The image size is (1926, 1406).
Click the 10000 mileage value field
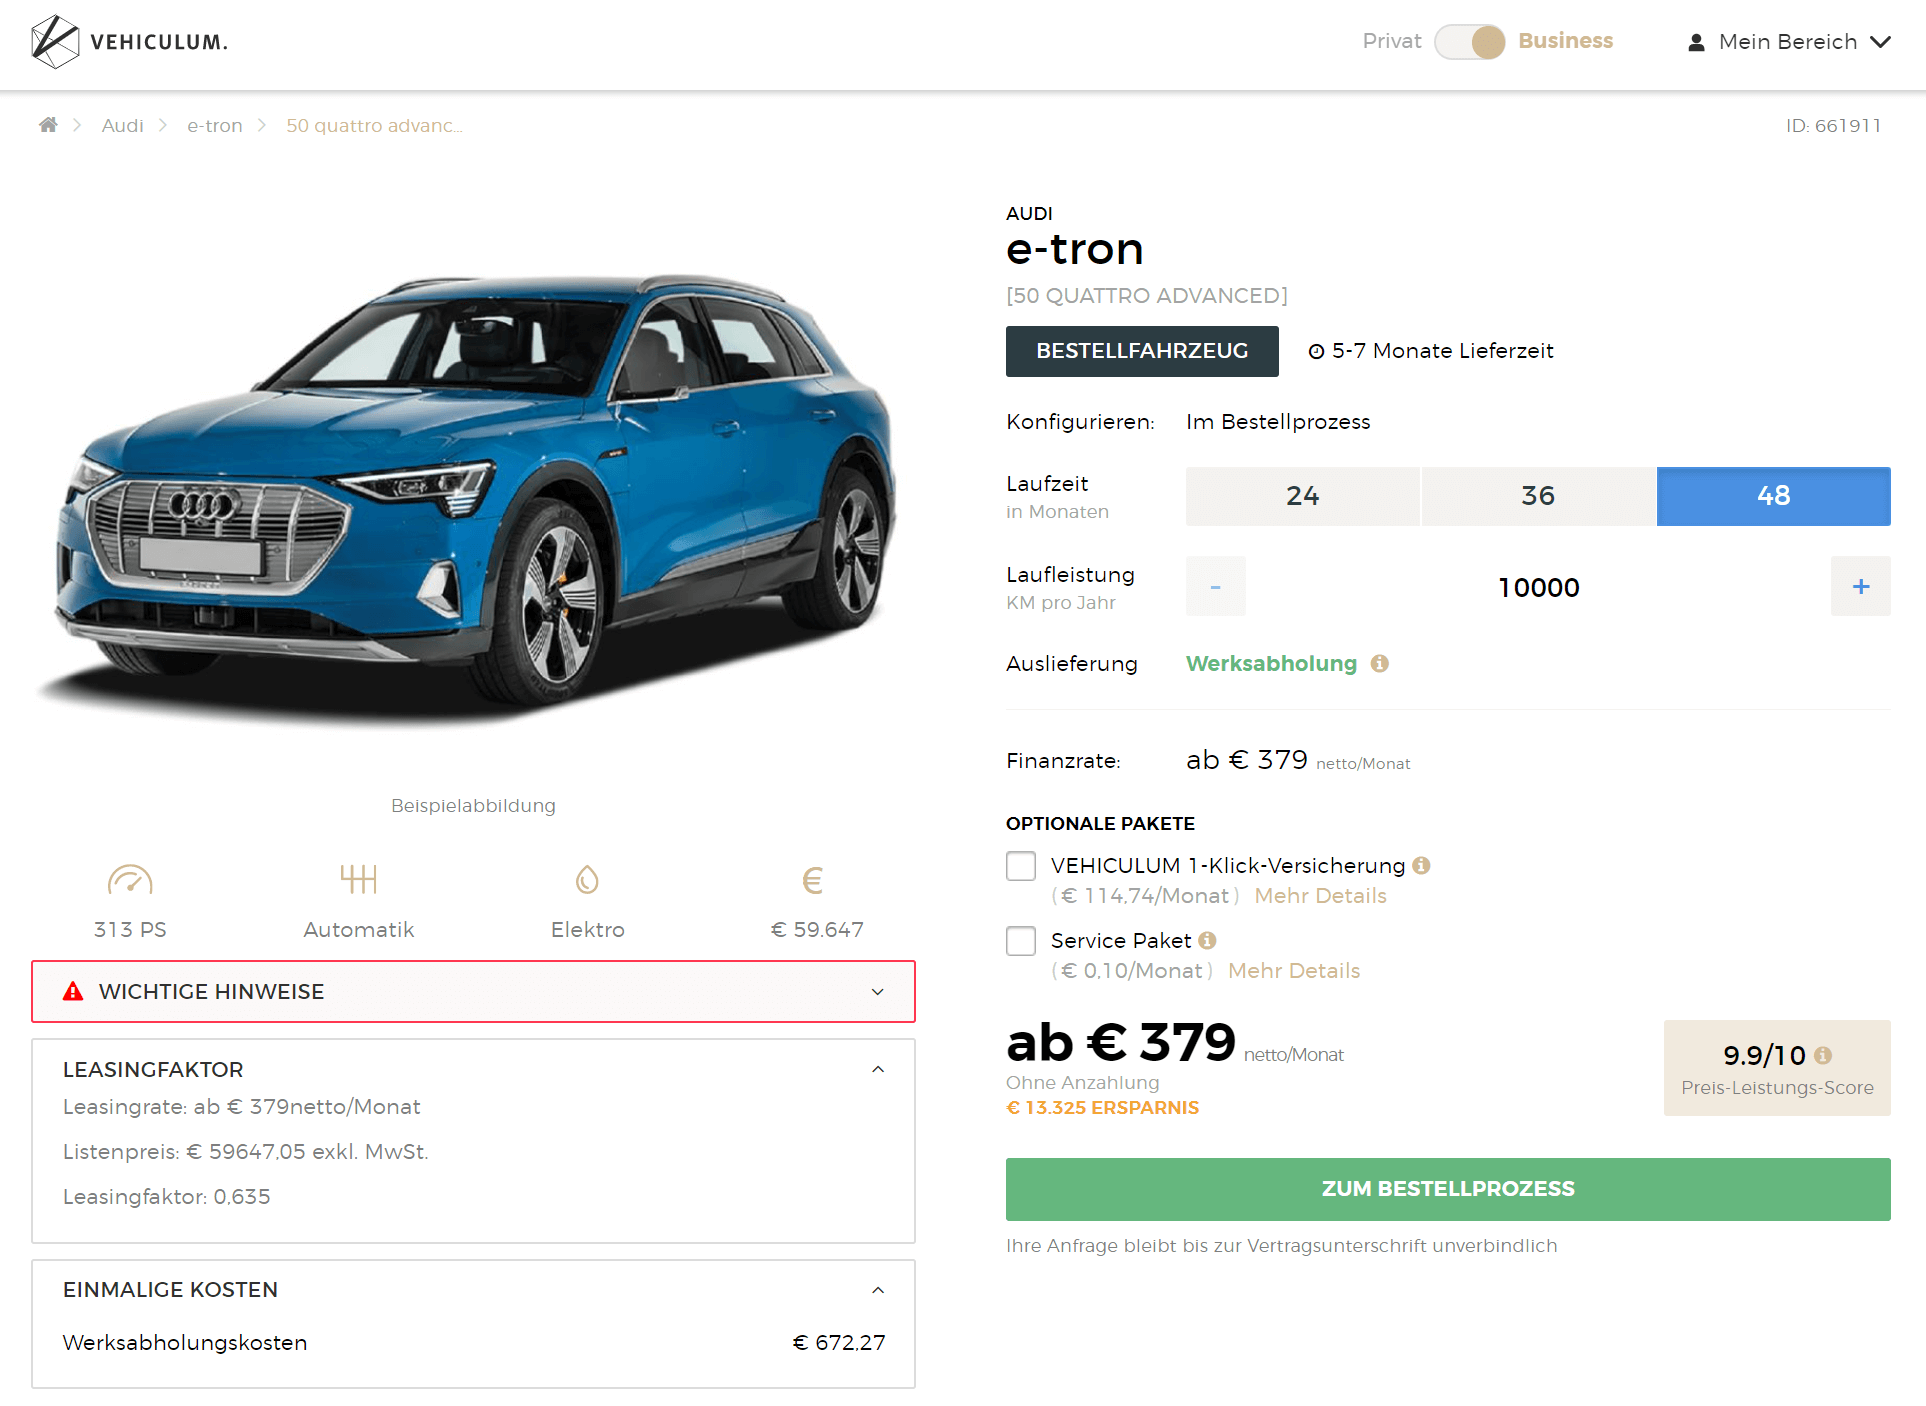click(x=1539, y=587)
